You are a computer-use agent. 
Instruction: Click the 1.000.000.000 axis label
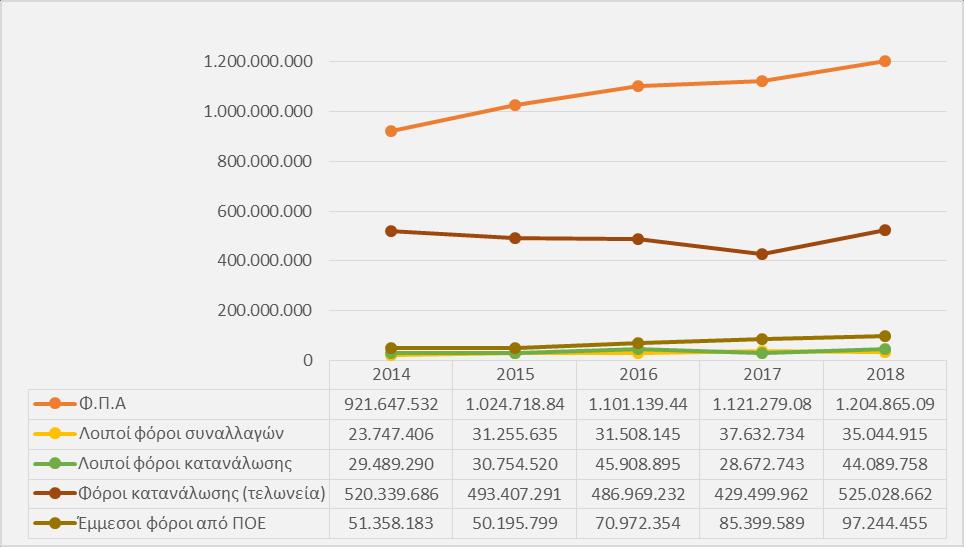tap(258, 111)
